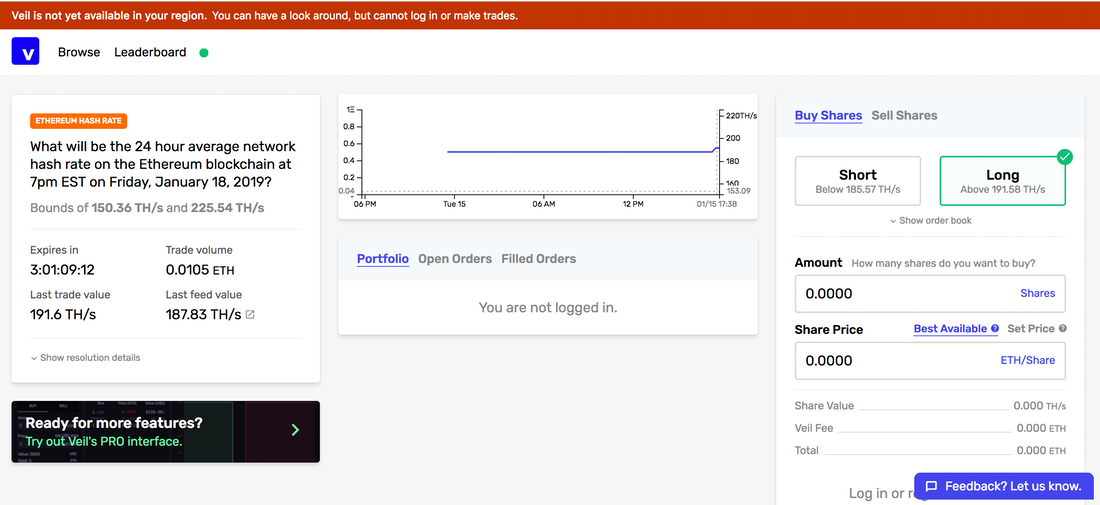The height and width of the screenshot is (505, 1100).
Task: Click the Expires in countdown 3:01:09:12
Action: [62, 270]
